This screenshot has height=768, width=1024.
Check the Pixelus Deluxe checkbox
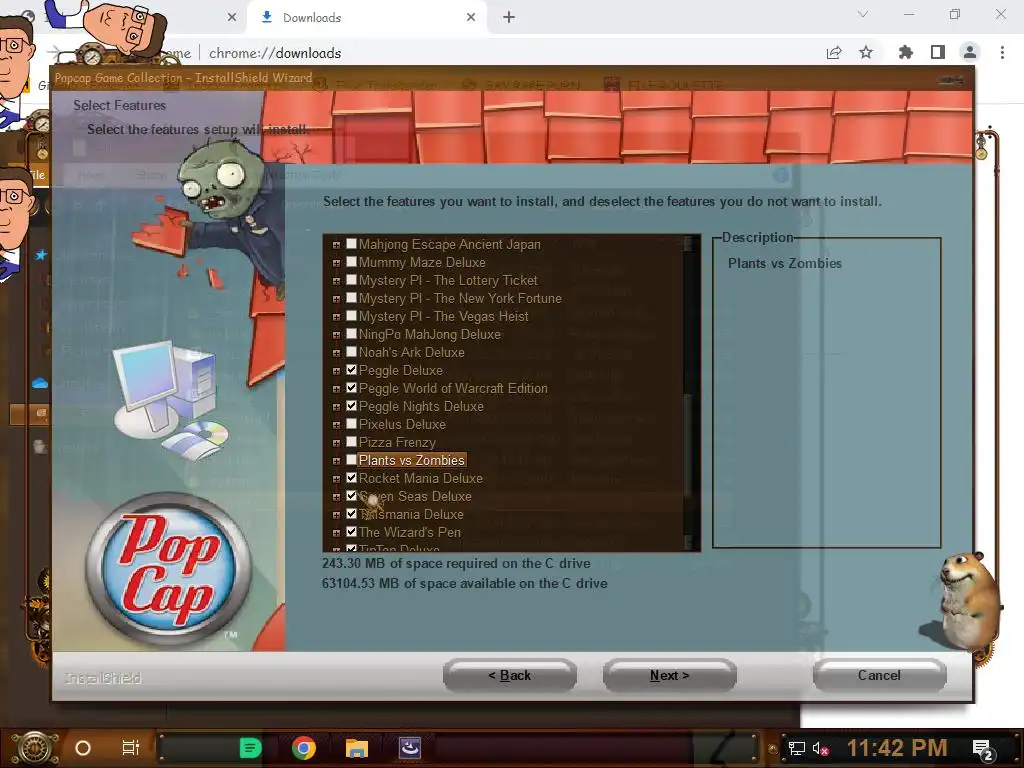[351, 424]
